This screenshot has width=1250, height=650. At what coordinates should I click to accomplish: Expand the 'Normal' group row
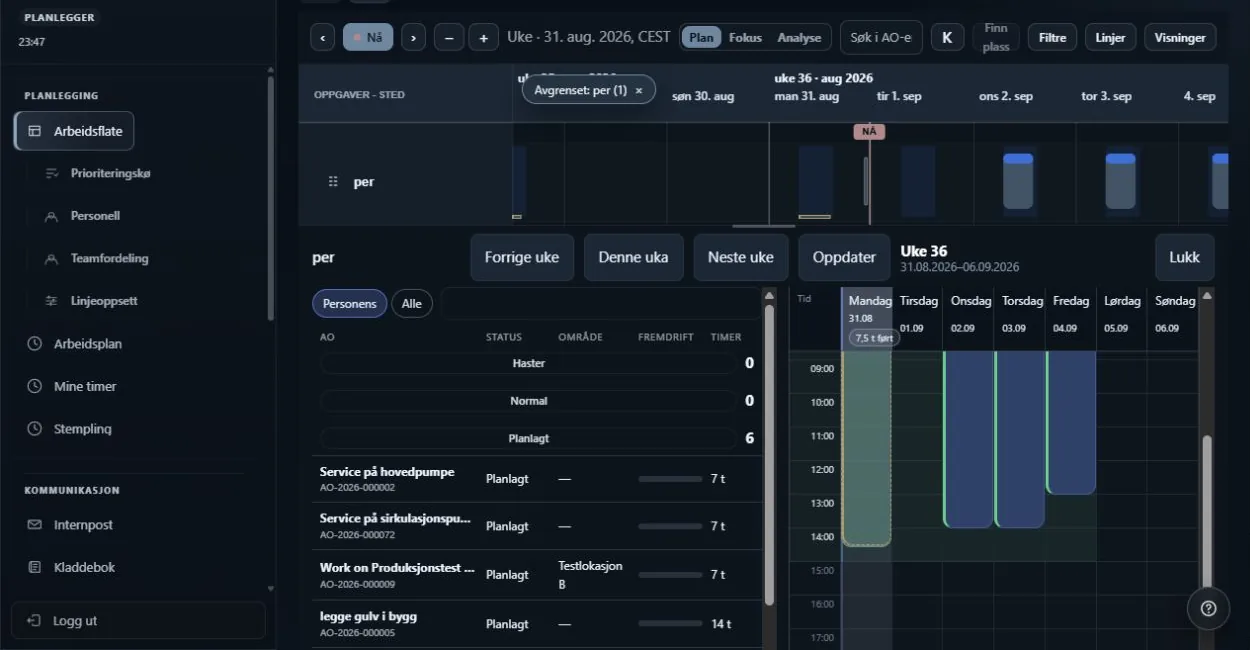[528, 401]
